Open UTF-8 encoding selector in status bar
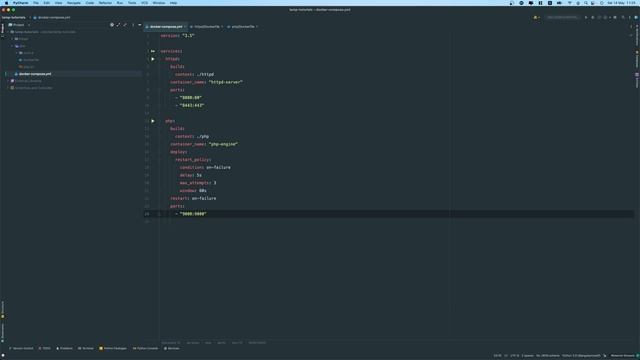The height and width of the screenshot is (360, 640). click(514, 356)
